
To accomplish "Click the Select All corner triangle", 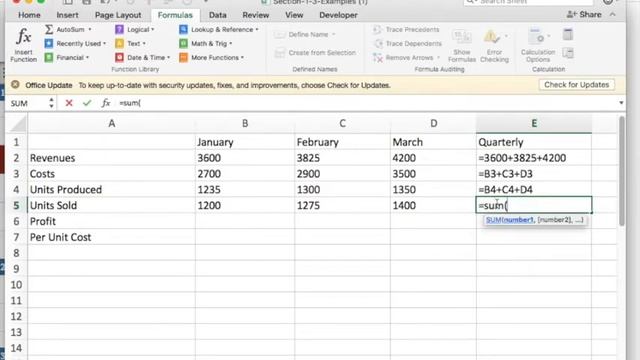I will pos(17,124).
